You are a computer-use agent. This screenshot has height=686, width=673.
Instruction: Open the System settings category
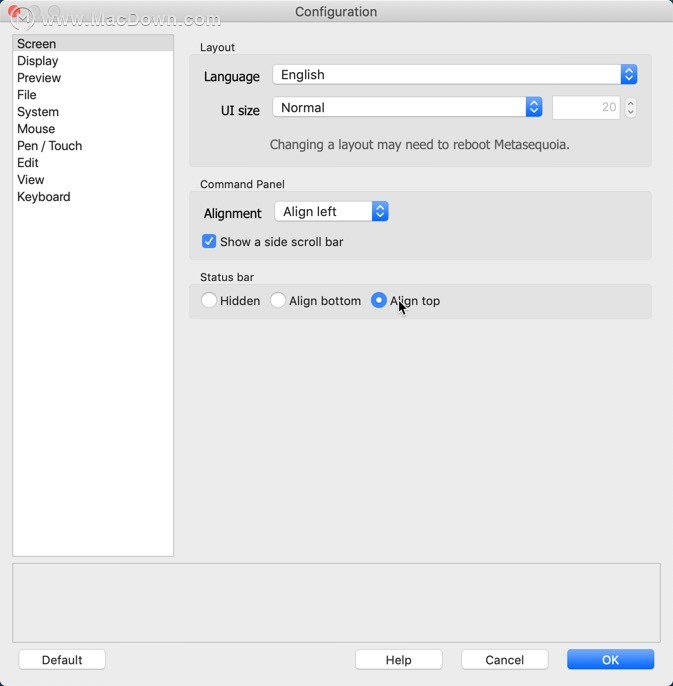[x=93, y=112]
